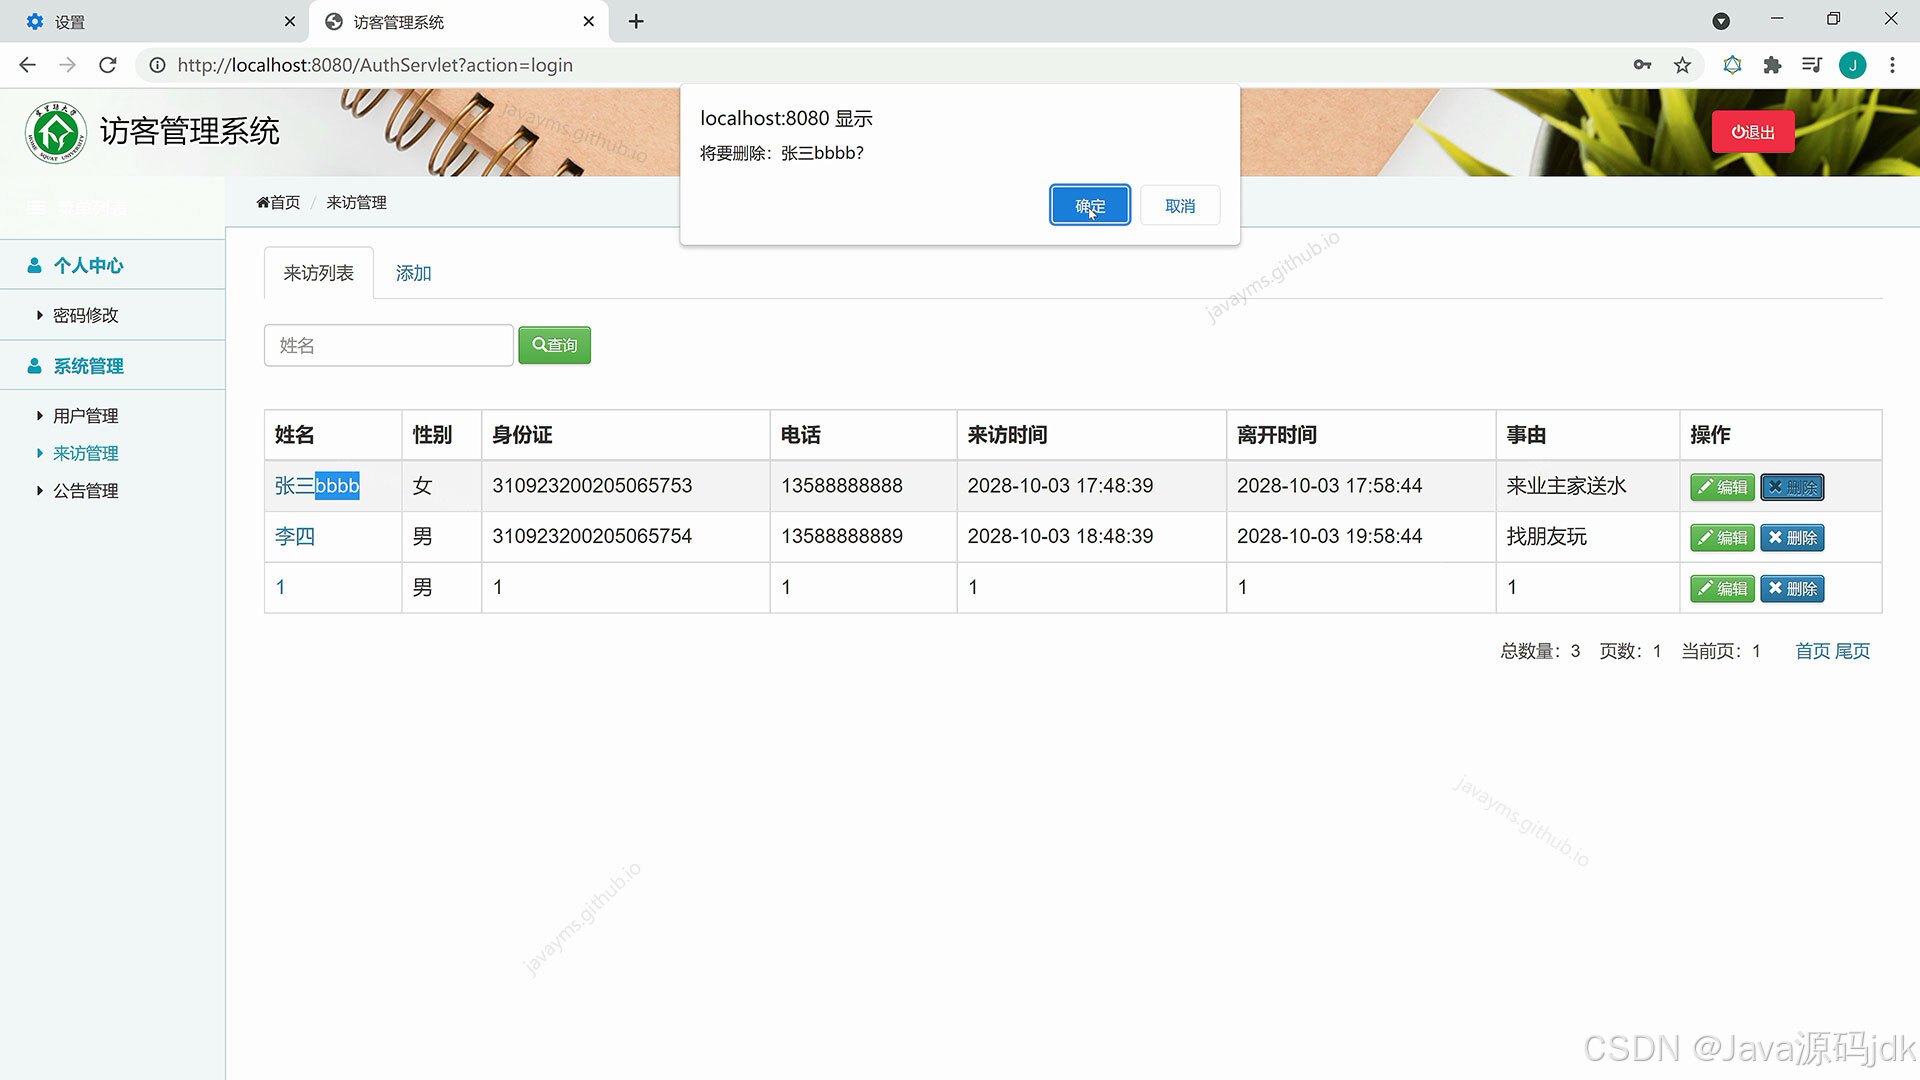
Task: Close the 设置 browser tab
Action: (x=289, y=21)
